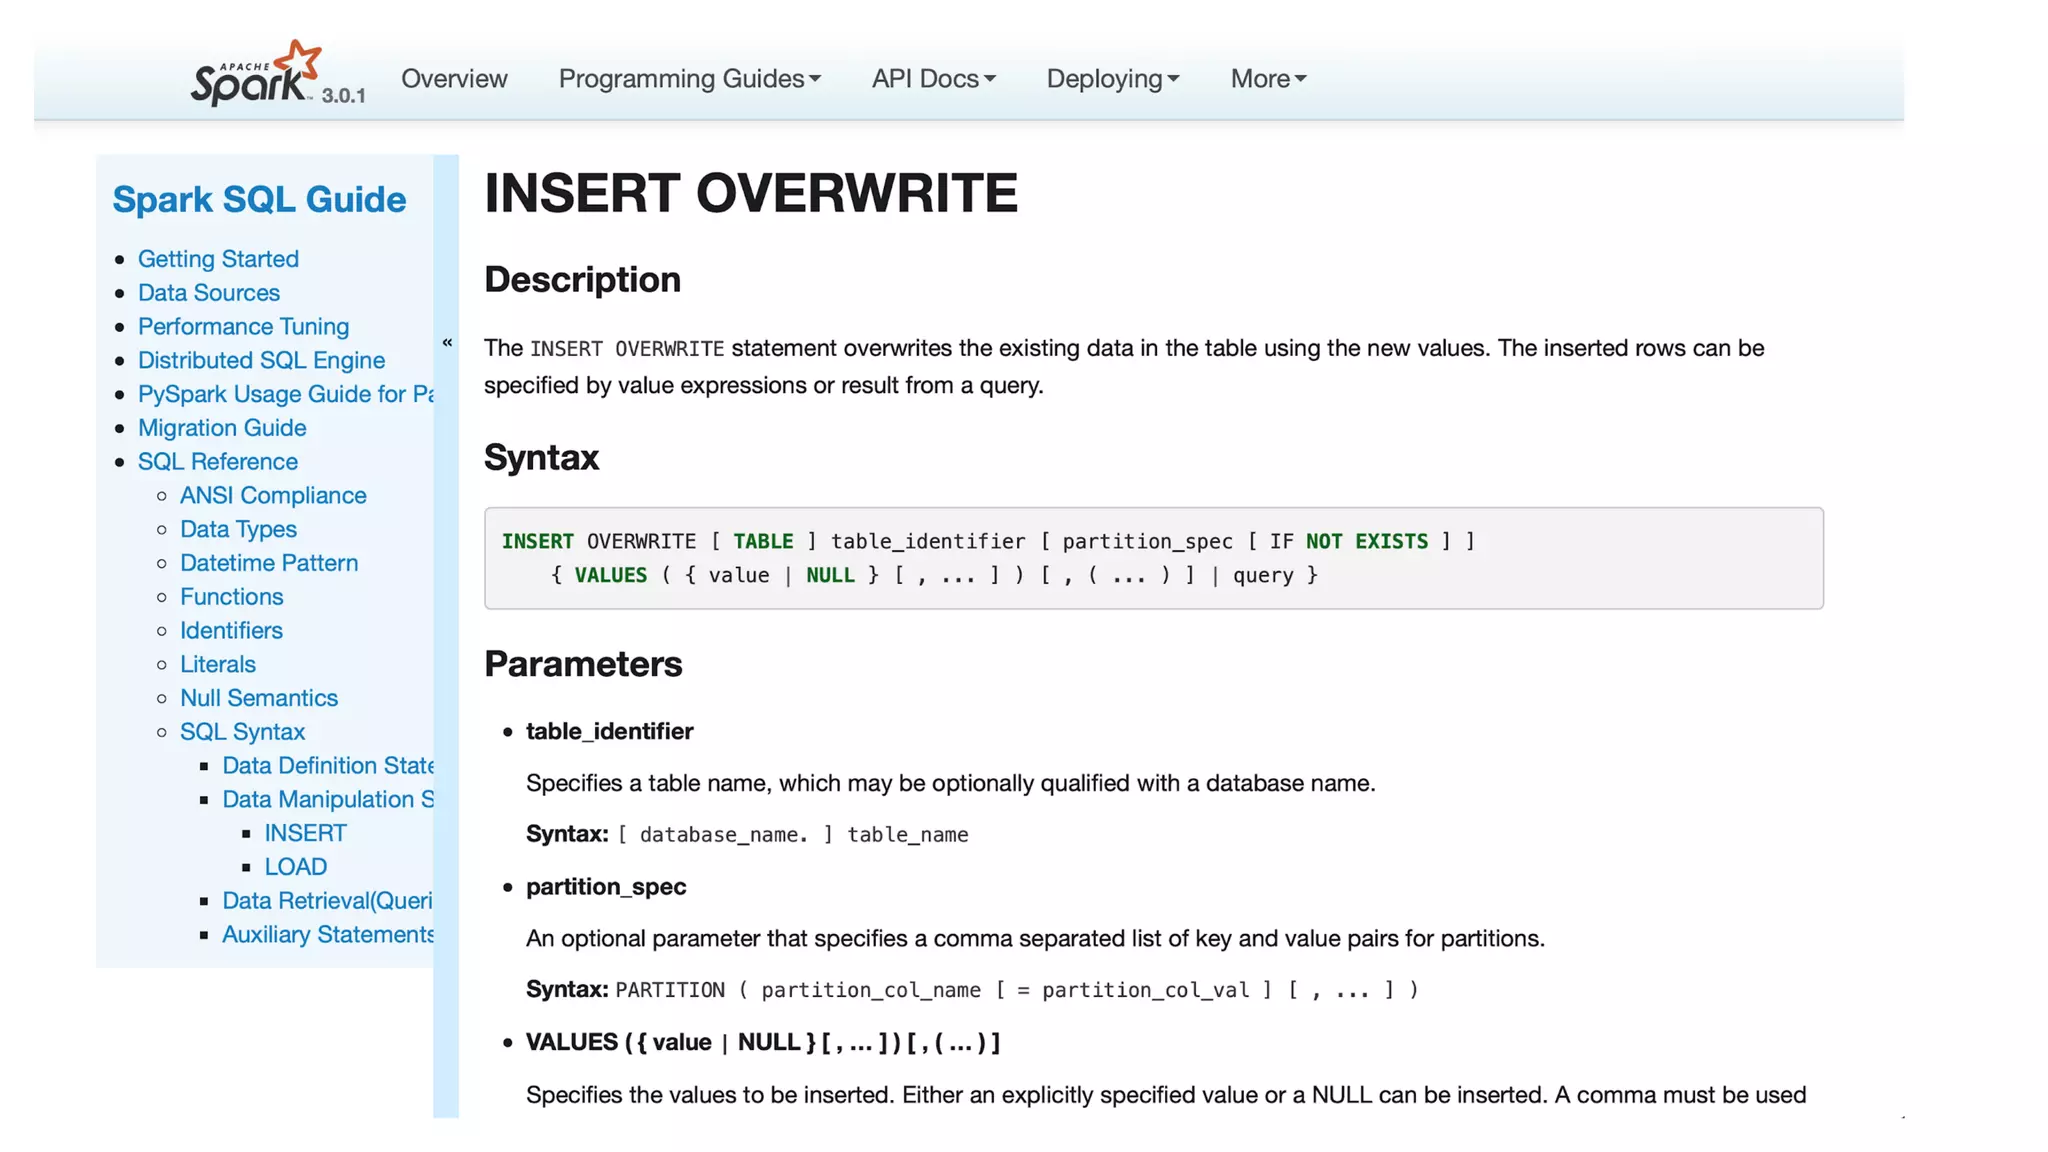Open ANSI Compliance in the sidebar
This screenshot has width=2048, height=1152.
273,496
